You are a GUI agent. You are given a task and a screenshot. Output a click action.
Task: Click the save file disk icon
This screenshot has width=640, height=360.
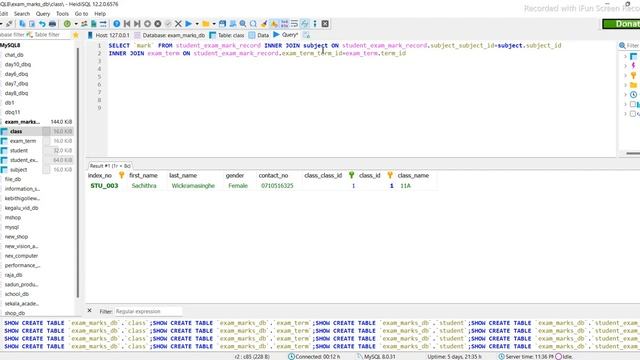click(x=222, y=24)
